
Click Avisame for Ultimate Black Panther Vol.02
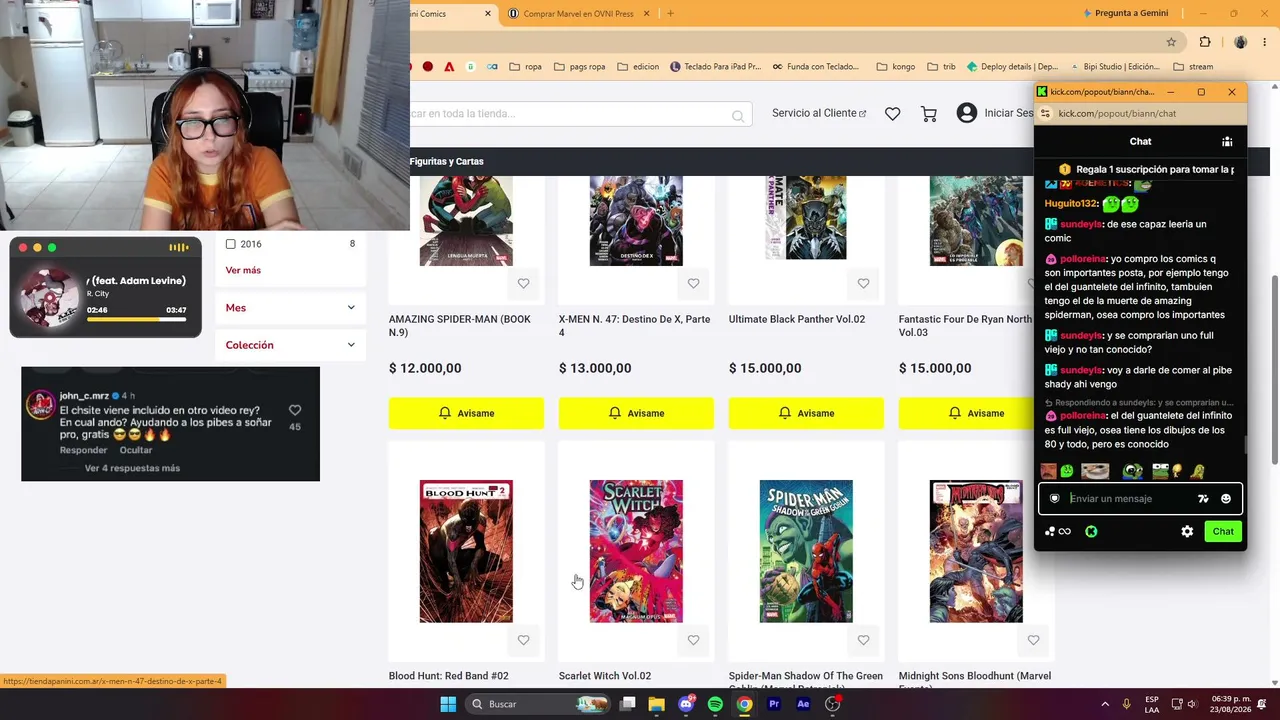[x=806, y=413]
